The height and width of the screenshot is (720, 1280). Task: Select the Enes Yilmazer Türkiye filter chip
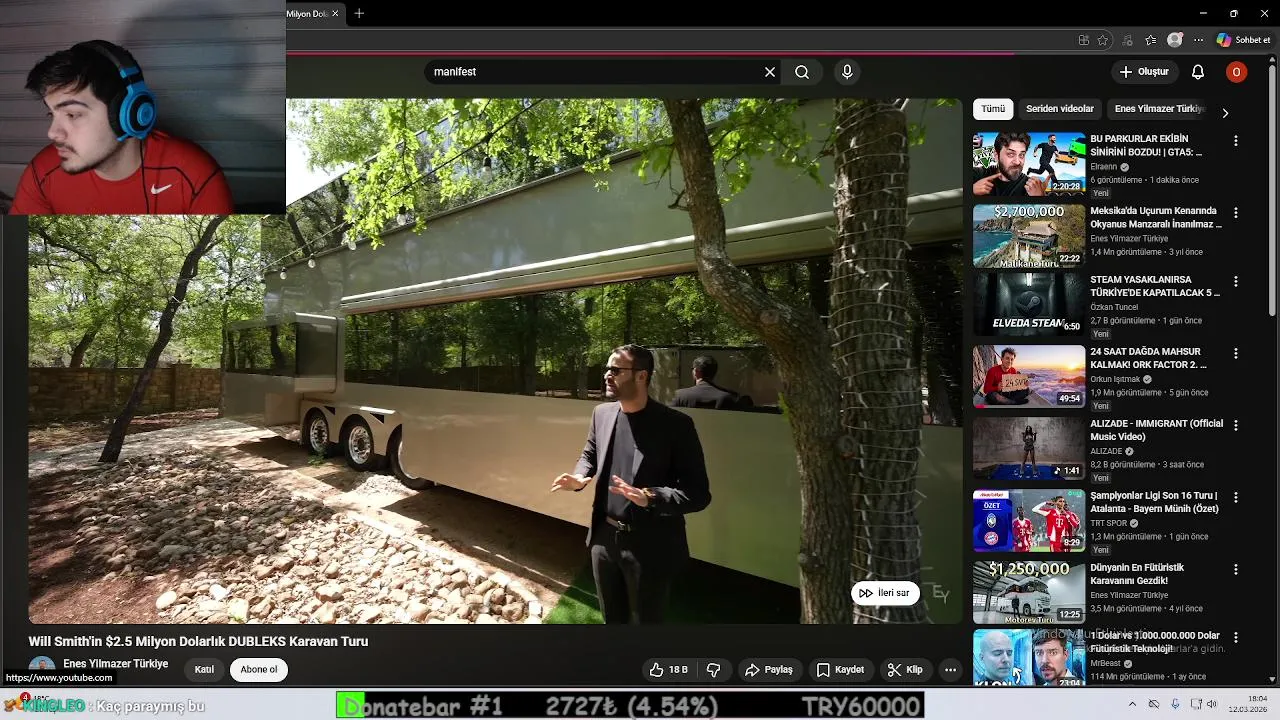1158,109
